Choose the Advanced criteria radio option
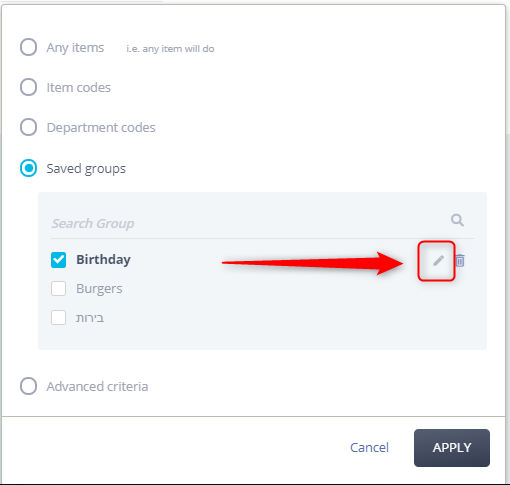The width and height of the screenshot is (510, 485). click(28, 386)
